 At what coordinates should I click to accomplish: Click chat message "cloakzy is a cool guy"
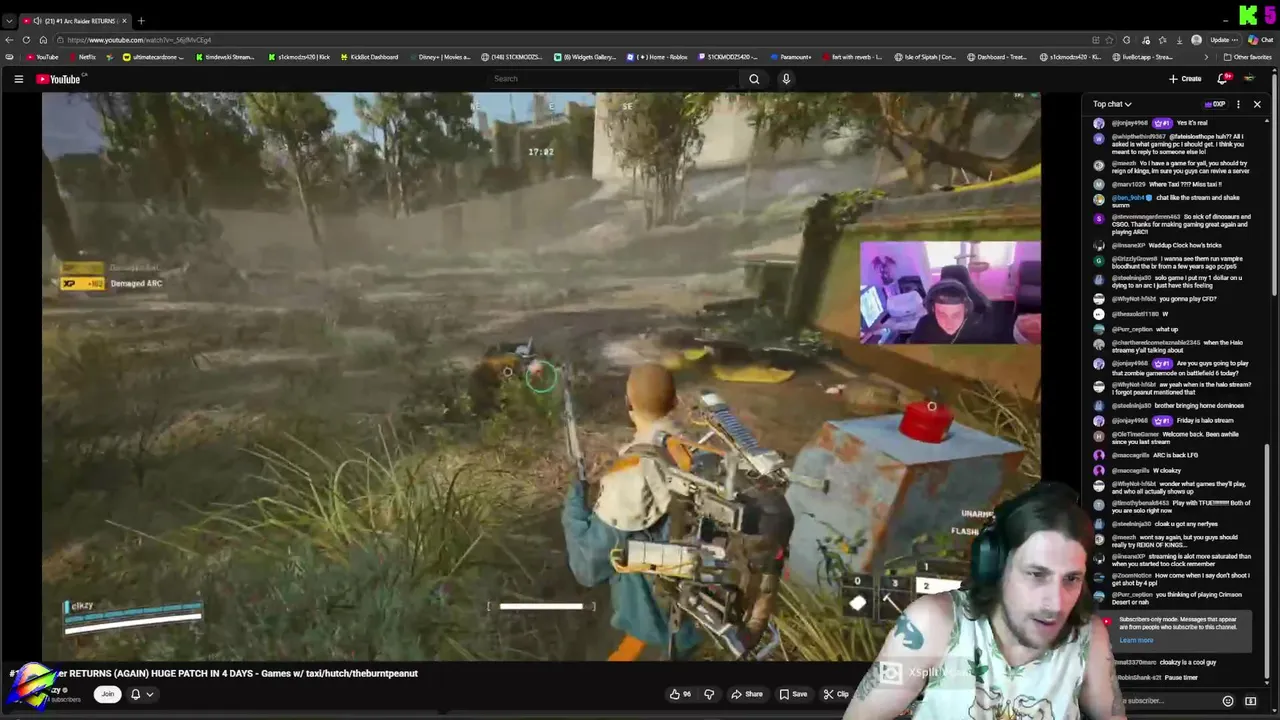click(x=1188, y=663)
